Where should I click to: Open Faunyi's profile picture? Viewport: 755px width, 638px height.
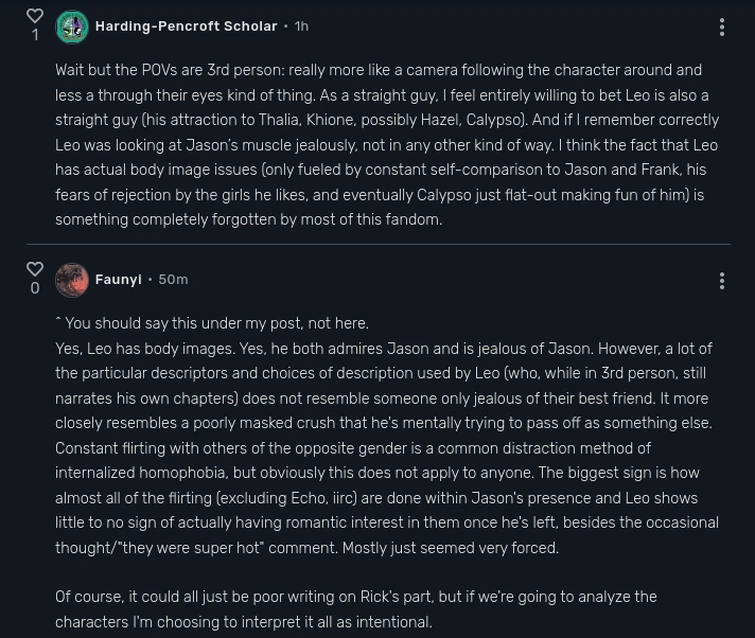pyautogui.click(x=72, y=280)
